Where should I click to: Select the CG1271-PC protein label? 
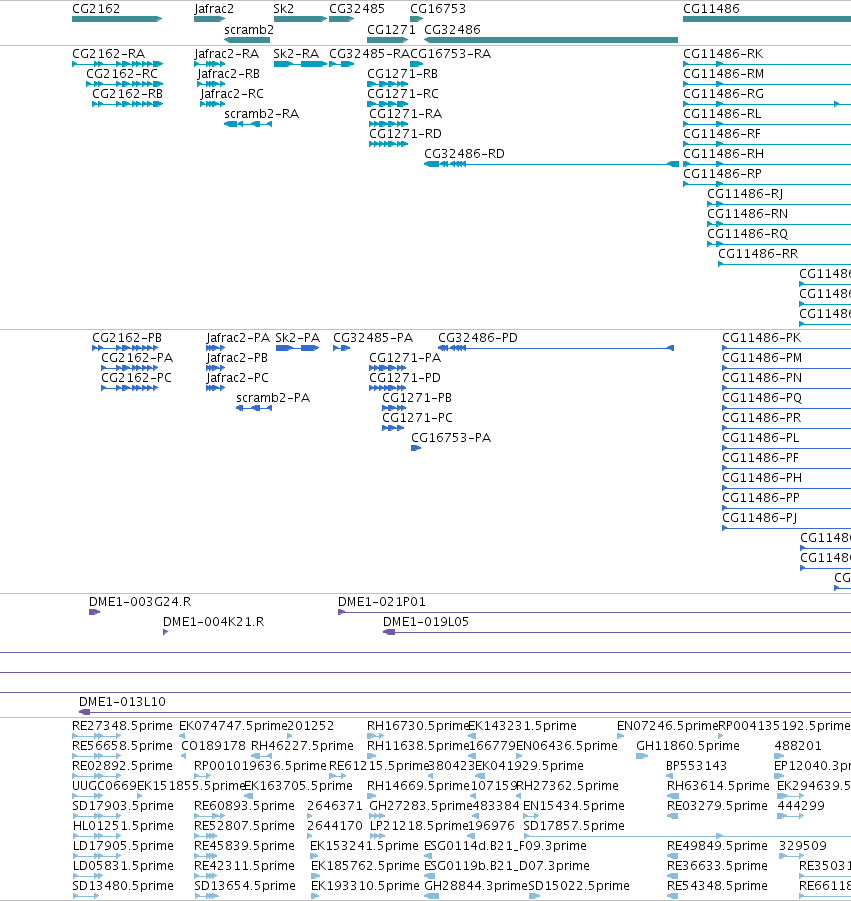(x=417, y=418)
